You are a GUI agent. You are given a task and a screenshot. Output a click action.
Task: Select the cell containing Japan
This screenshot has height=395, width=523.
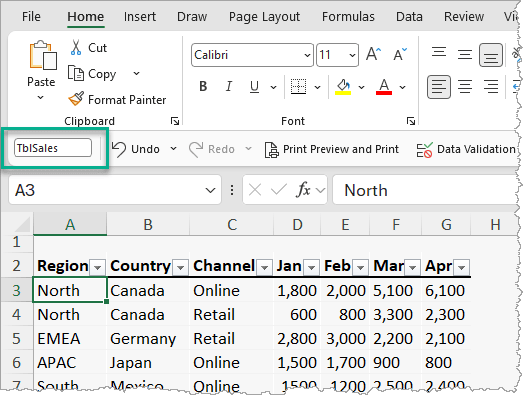pos(148,362)
